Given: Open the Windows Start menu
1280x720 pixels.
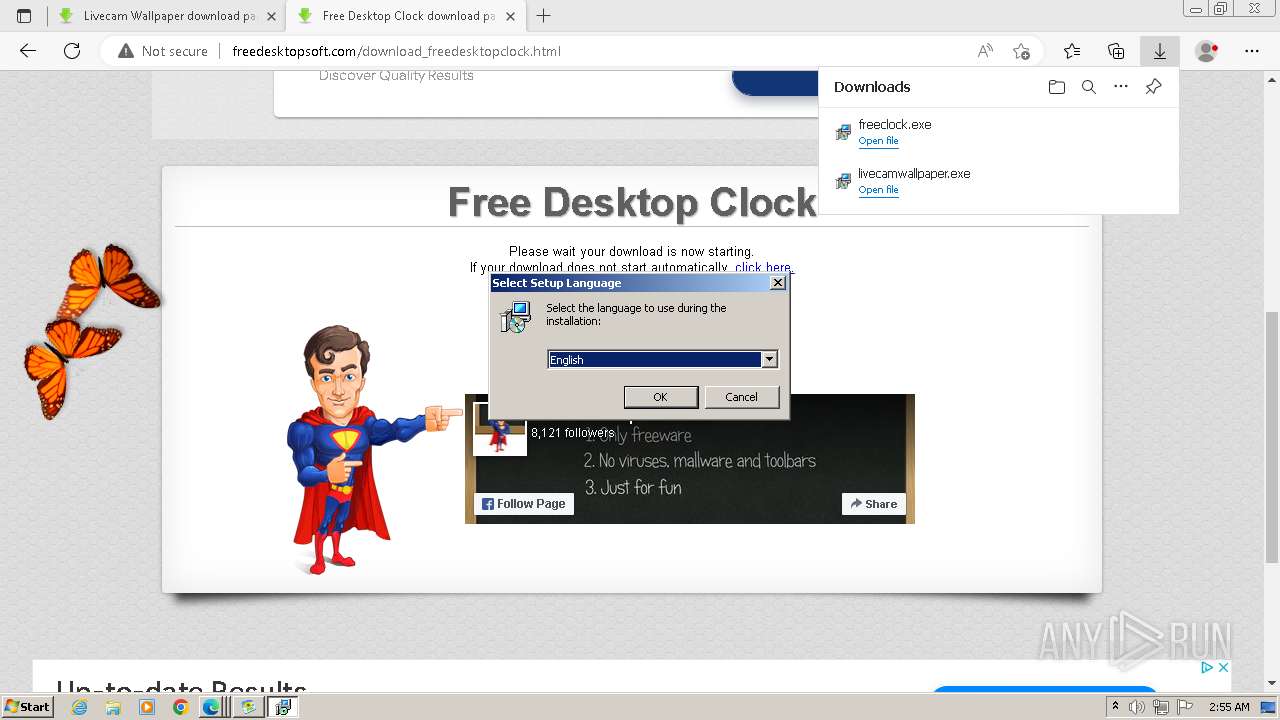Looking at the screenshot, I should [28, 706].
